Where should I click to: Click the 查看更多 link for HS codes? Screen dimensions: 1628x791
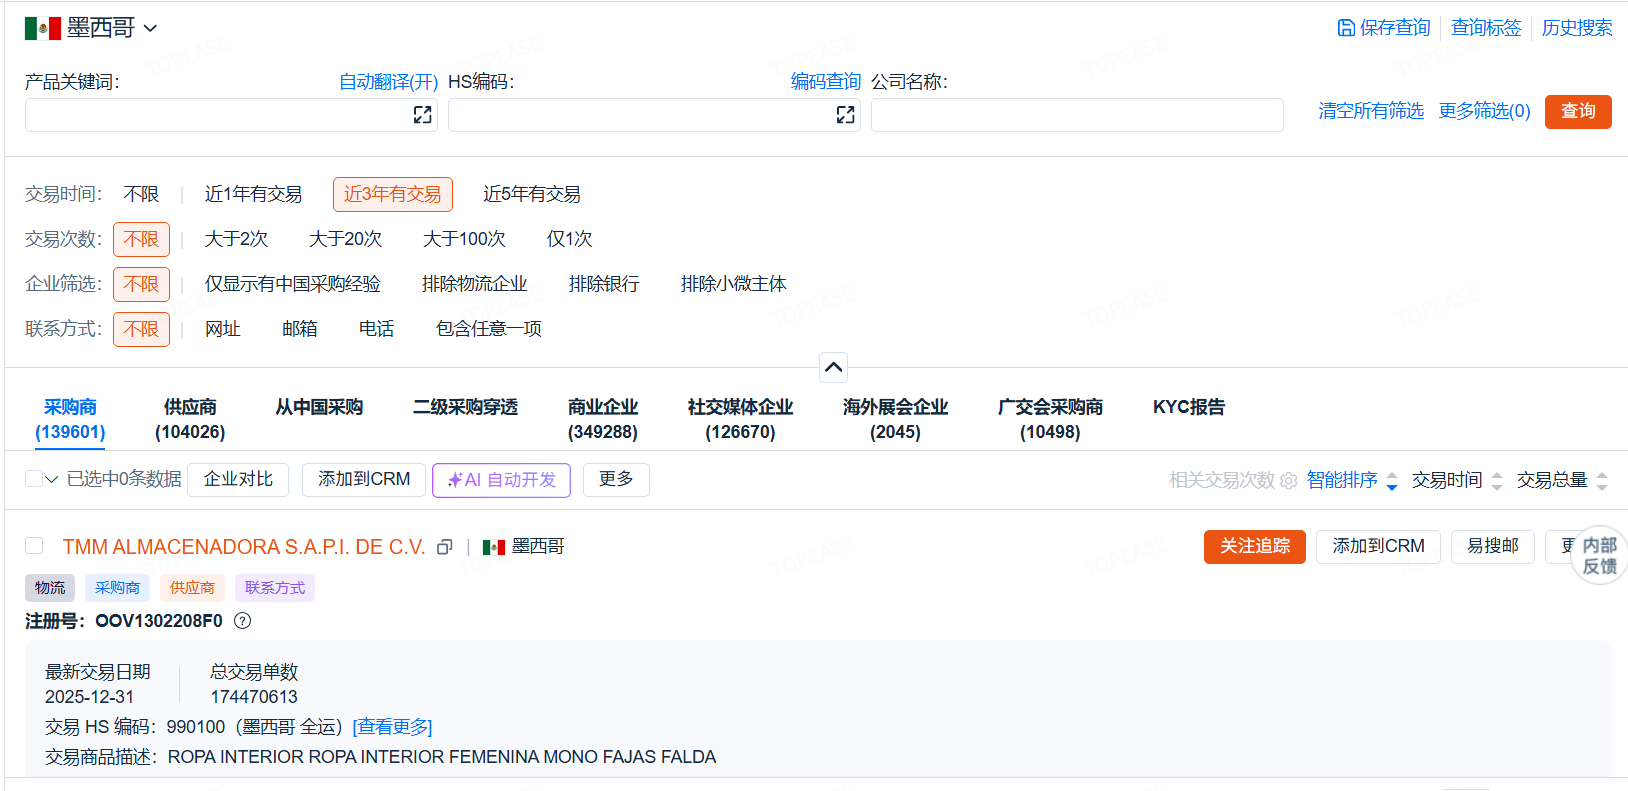pos(392,727)
